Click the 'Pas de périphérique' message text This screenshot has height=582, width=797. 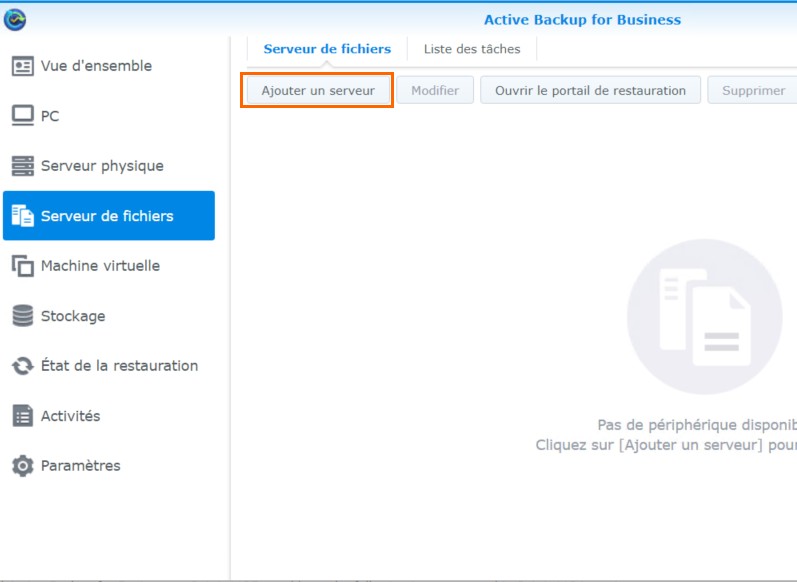(696, 424)
